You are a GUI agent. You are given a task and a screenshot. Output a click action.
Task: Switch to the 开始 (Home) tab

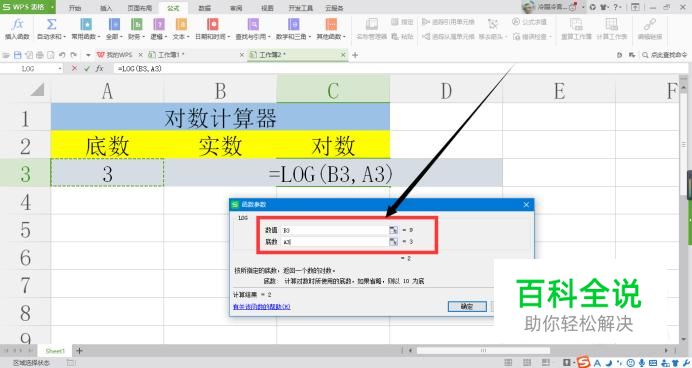point(75,8)
